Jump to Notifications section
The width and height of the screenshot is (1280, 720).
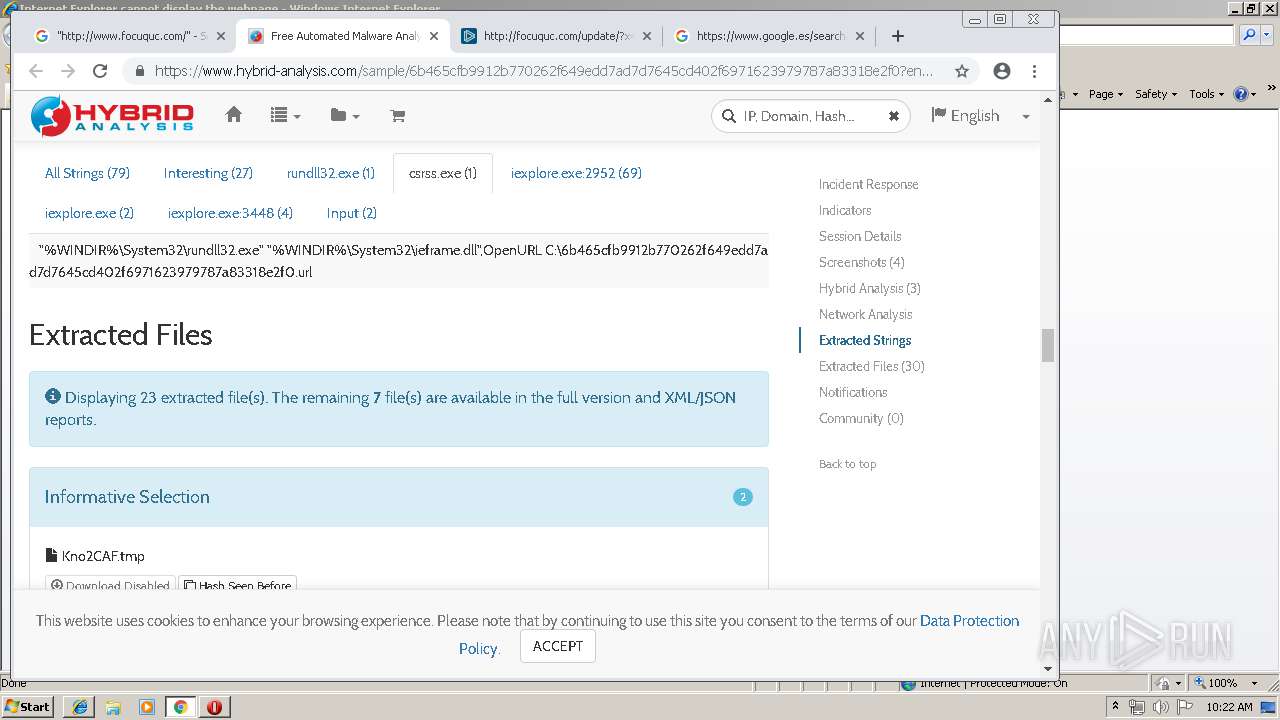pyautogui.click(x=853, y=392)
